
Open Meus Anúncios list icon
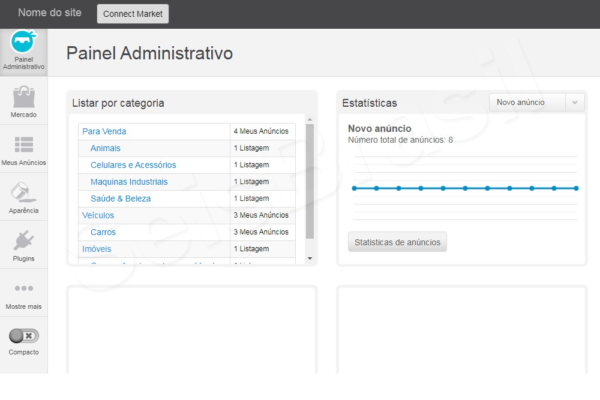[x=23, y=145]
